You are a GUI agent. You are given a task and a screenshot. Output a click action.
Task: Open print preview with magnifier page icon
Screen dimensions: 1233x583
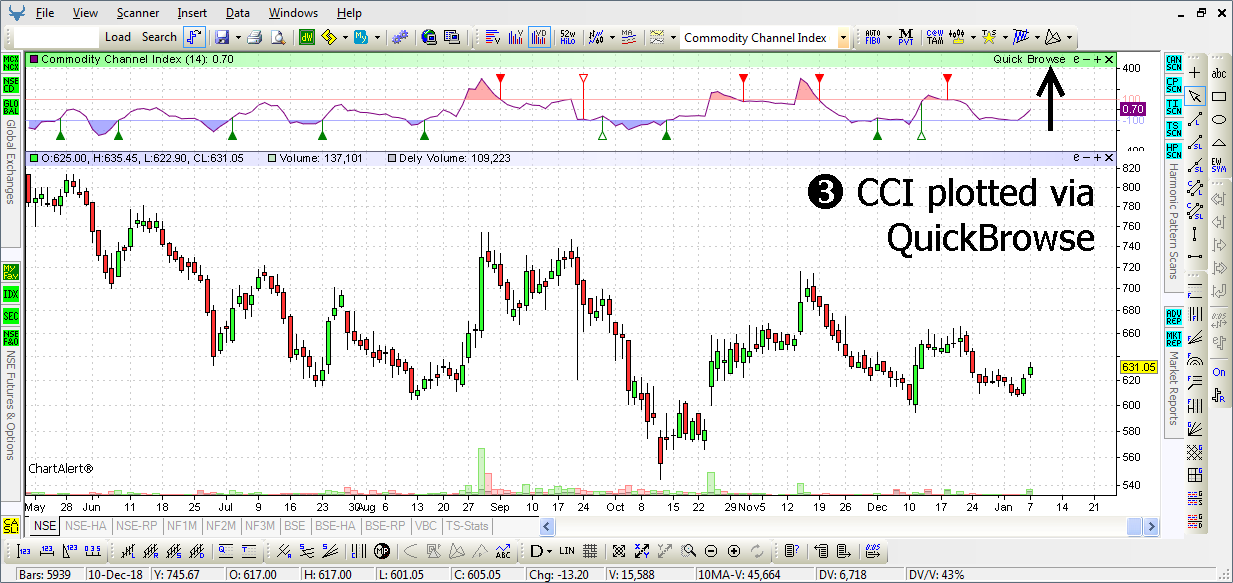[x=278, y=37]
